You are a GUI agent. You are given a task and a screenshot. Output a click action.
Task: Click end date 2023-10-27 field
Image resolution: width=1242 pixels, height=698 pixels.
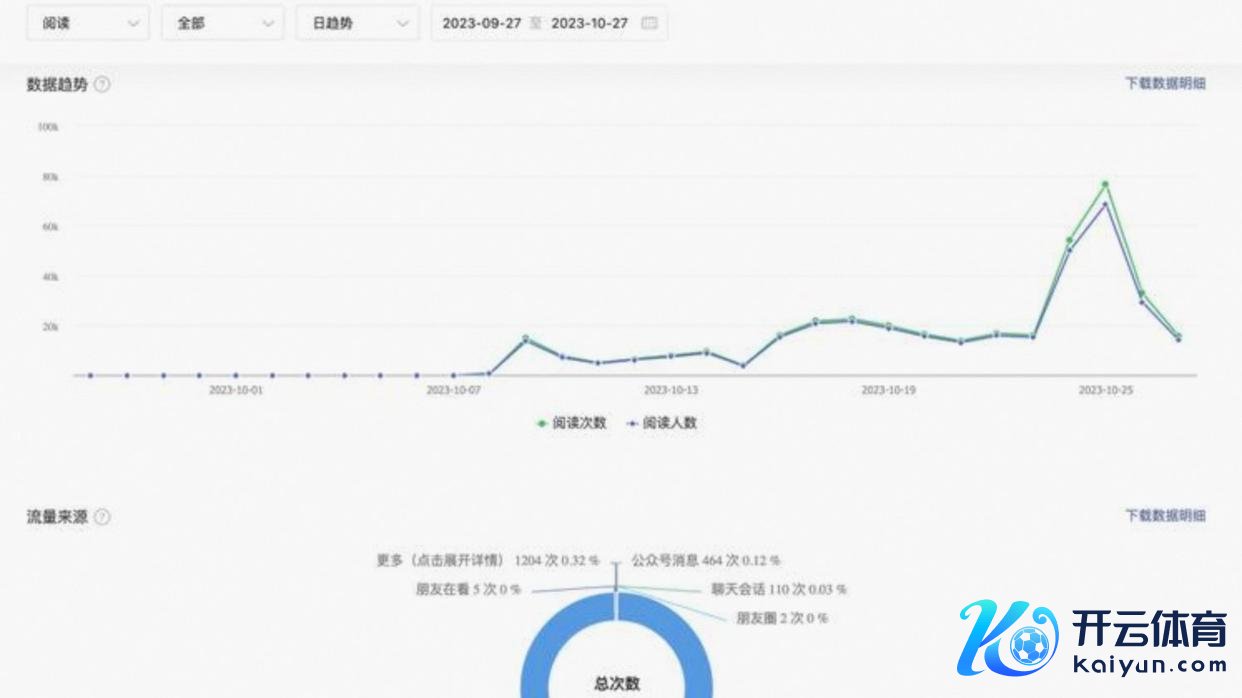click(x=589, y=23)
